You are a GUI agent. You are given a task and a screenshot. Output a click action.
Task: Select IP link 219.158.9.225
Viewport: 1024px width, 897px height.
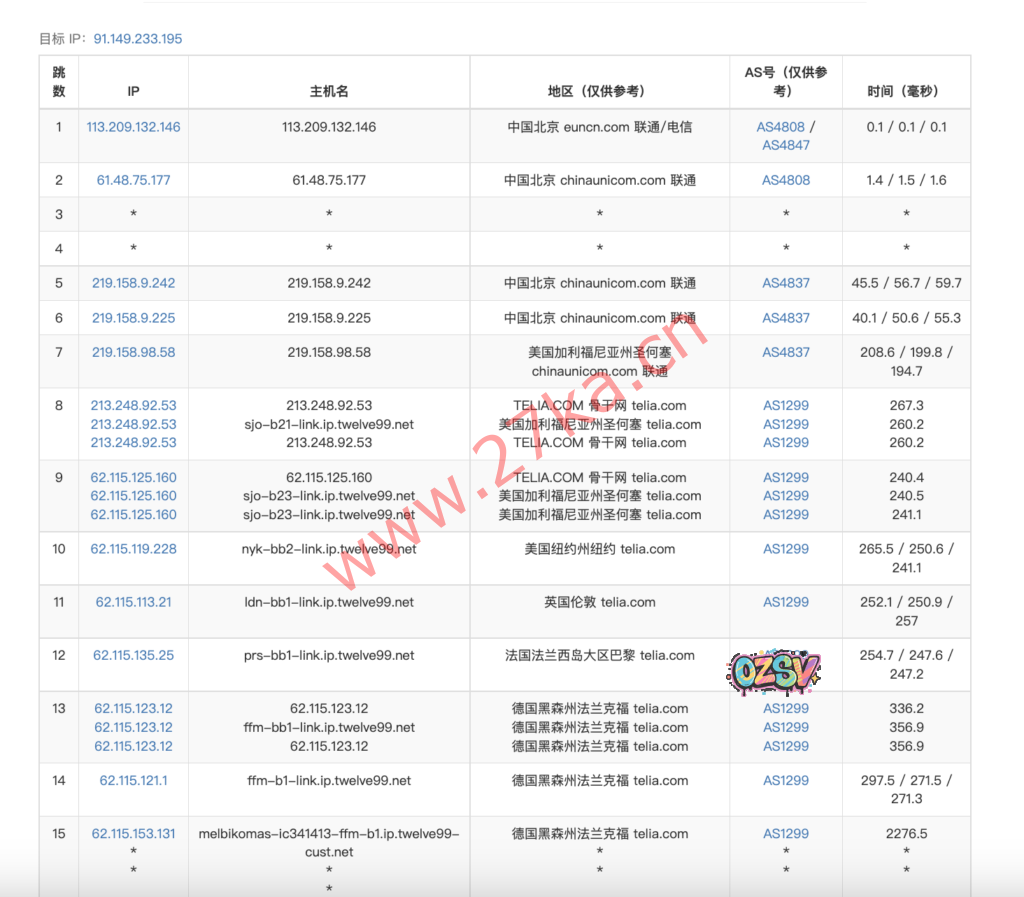coord(133,318)
